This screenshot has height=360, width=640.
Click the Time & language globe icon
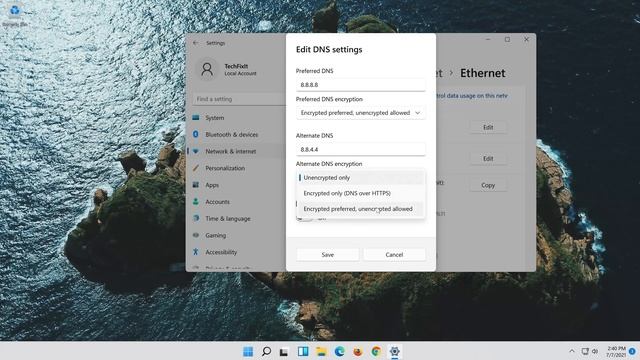[196, 218]
